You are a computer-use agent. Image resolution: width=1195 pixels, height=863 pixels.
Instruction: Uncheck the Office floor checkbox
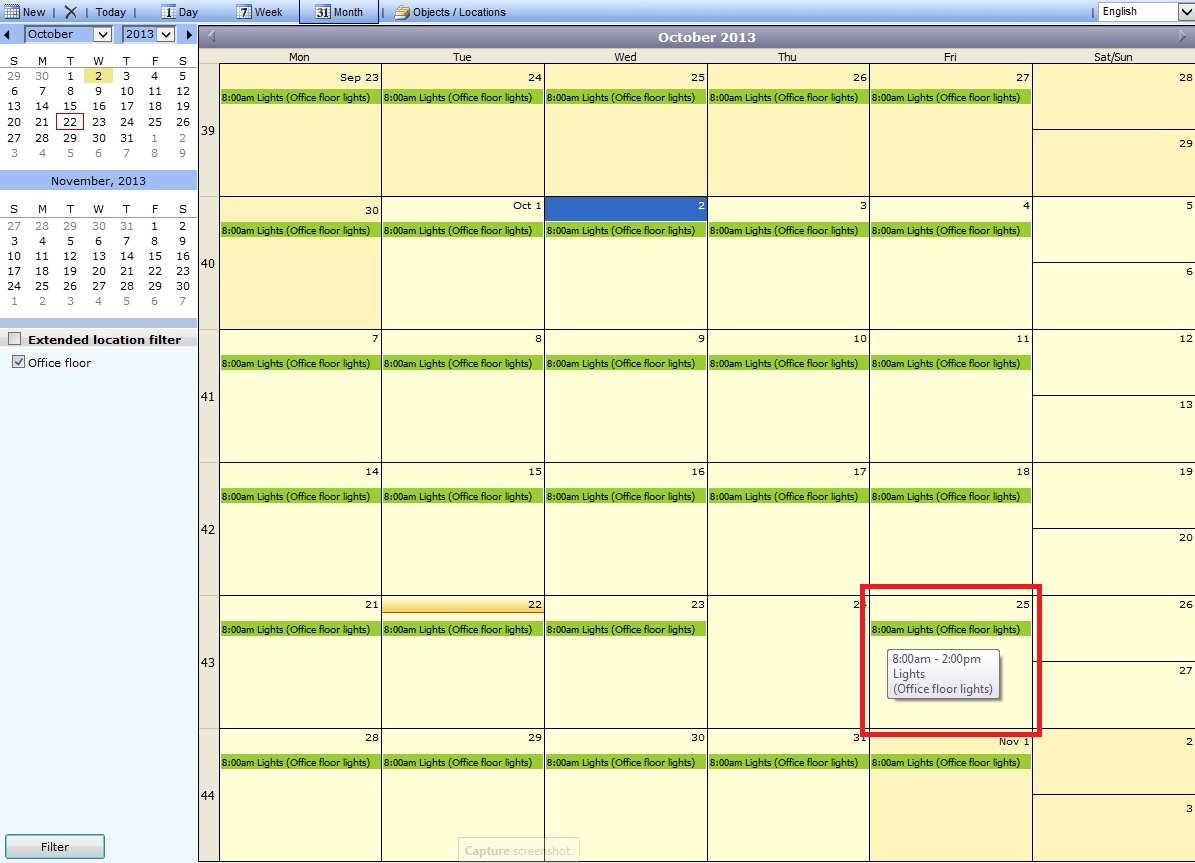18,362
